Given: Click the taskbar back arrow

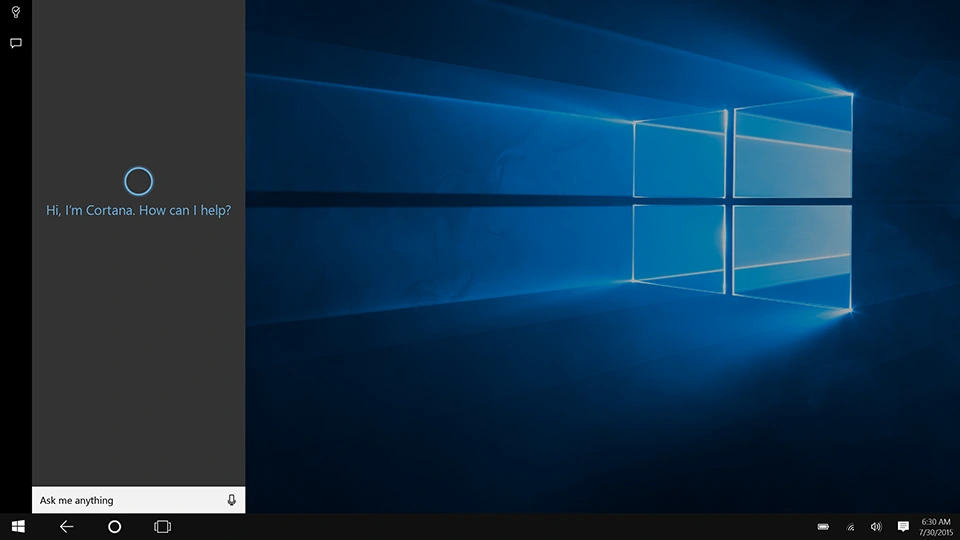Looking at the screenshot, I should (66, 527).
